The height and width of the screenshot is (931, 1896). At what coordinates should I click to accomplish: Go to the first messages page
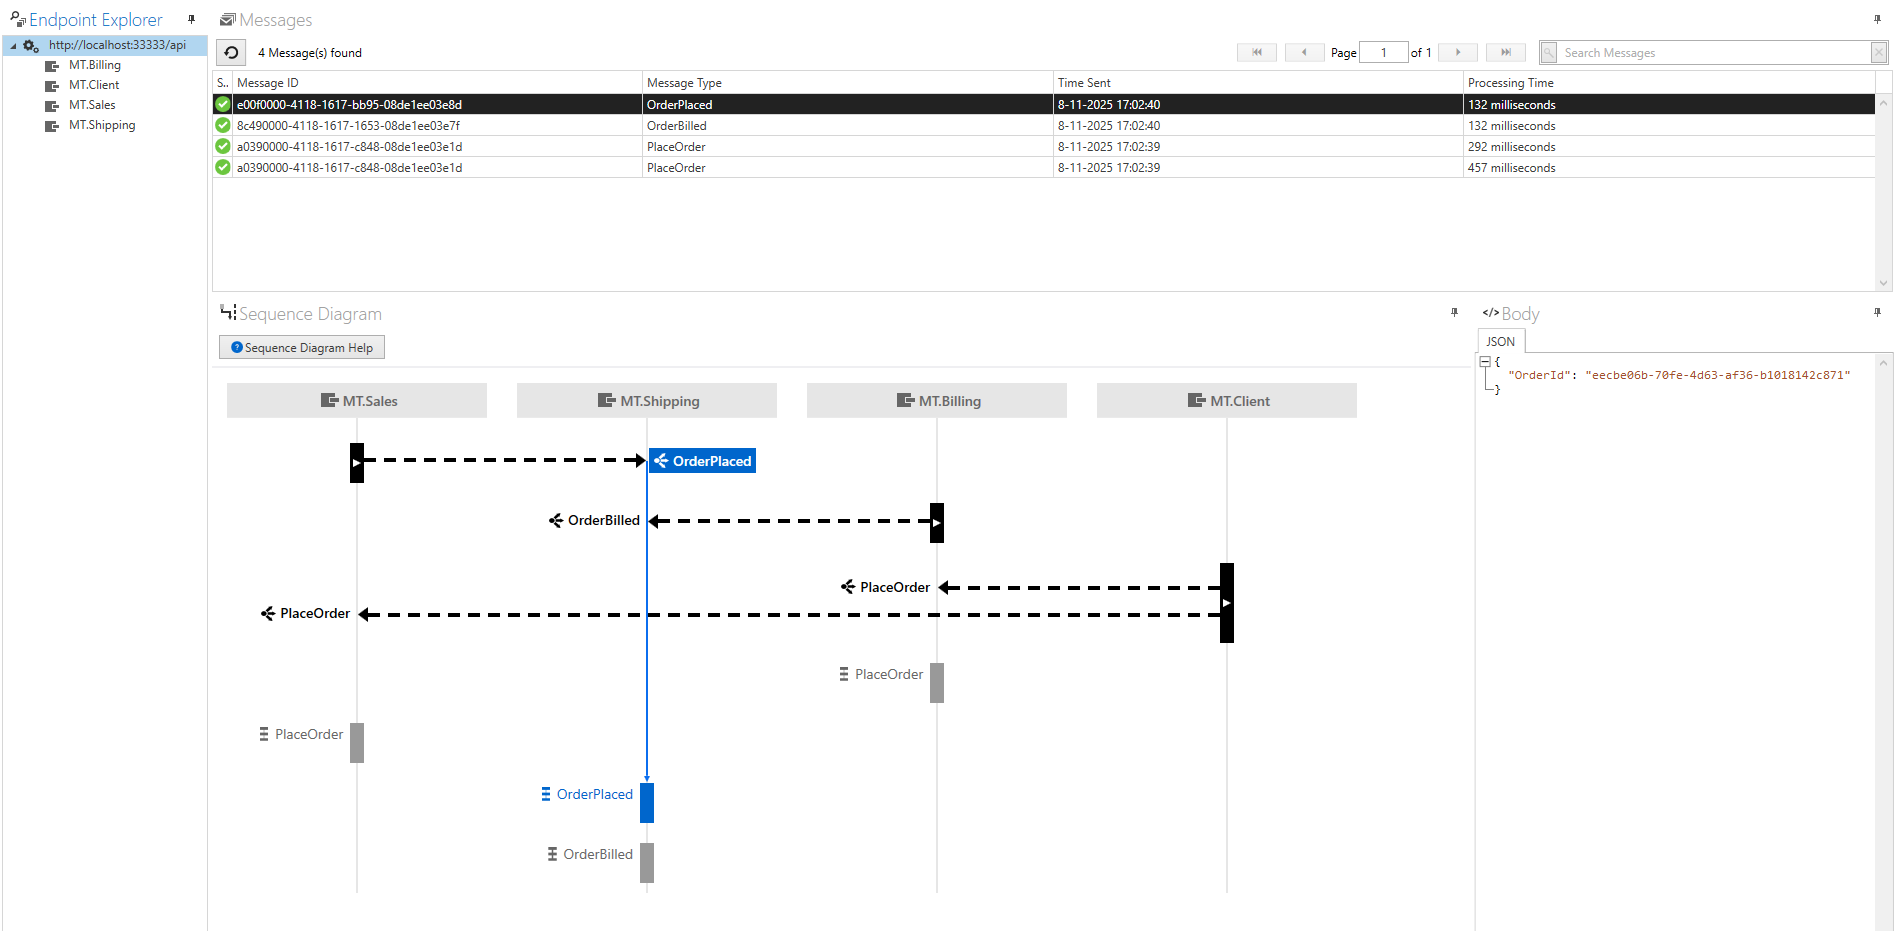pyautogui.click(x=1256, y=53)
